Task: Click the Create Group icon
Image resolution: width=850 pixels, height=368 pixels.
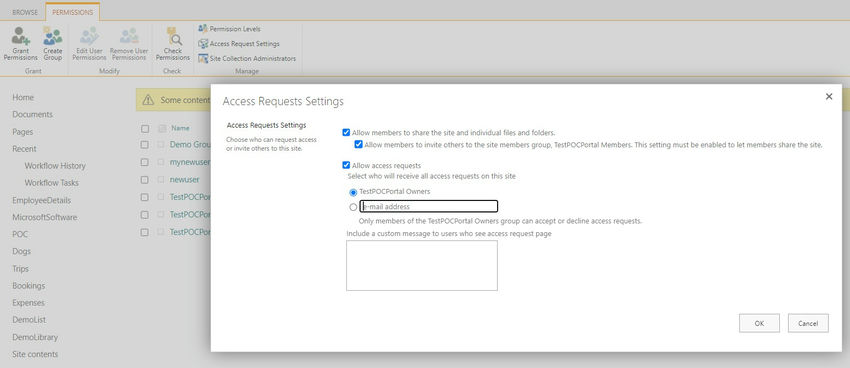Action: click(x=53, y=36)
